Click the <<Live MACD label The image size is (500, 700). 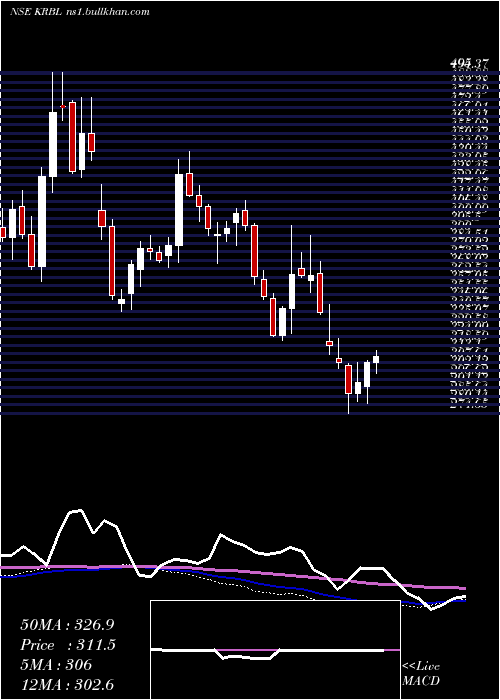pos(421,674)
